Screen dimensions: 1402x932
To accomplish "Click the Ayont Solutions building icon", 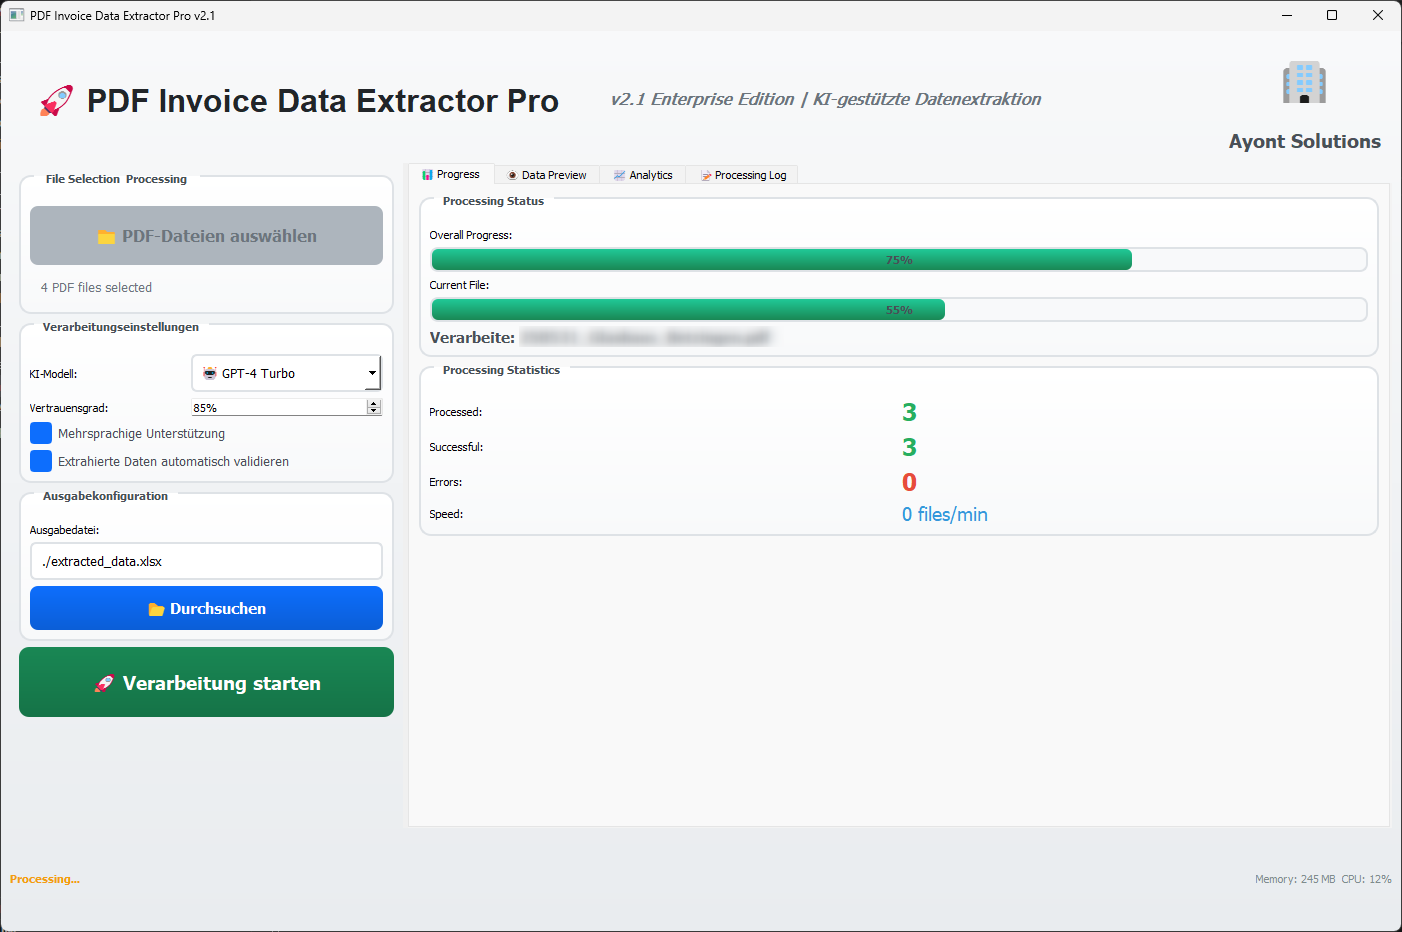I will 1304,83.
